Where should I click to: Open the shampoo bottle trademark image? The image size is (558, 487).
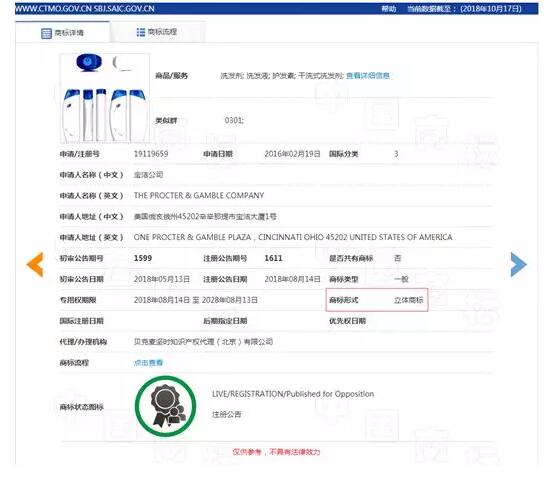105,98
